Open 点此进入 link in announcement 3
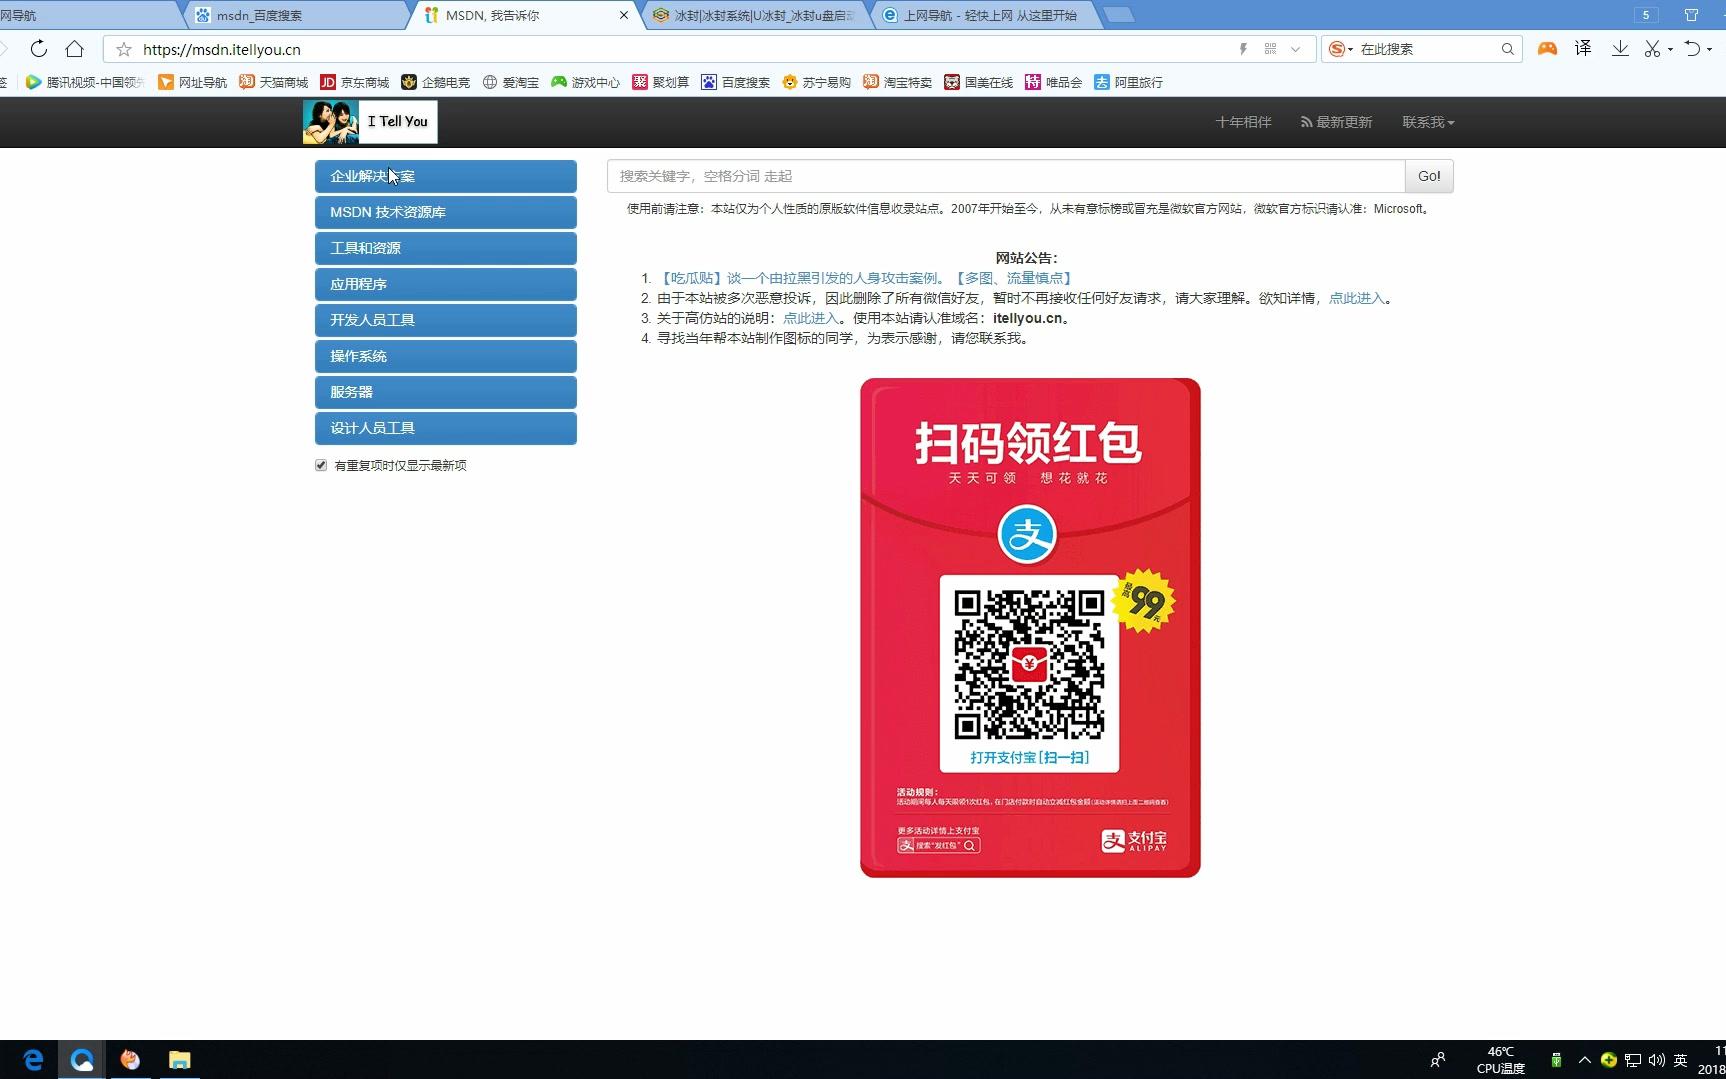This screenshot has width=1726, height=1079. pos(811,318)
